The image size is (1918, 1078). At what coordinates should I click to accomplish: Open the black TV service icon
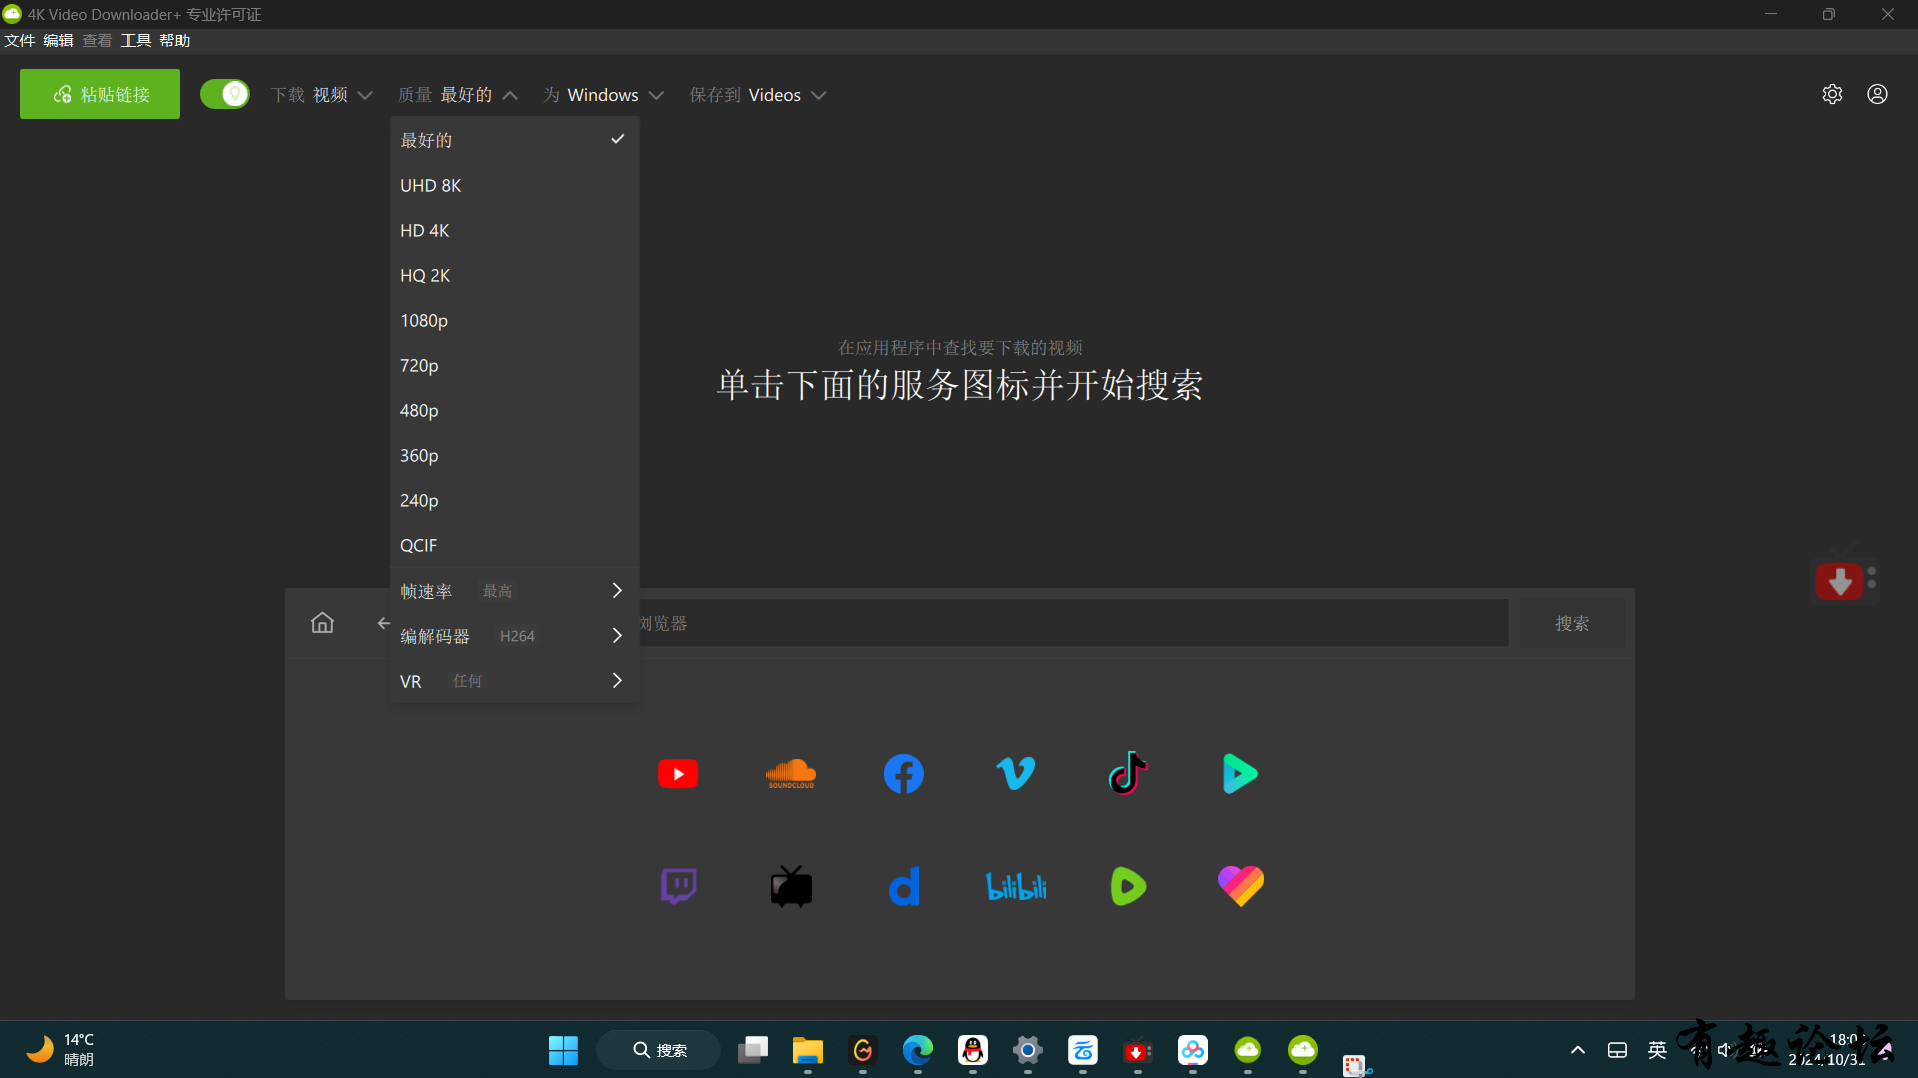click(x=791, y=886)
